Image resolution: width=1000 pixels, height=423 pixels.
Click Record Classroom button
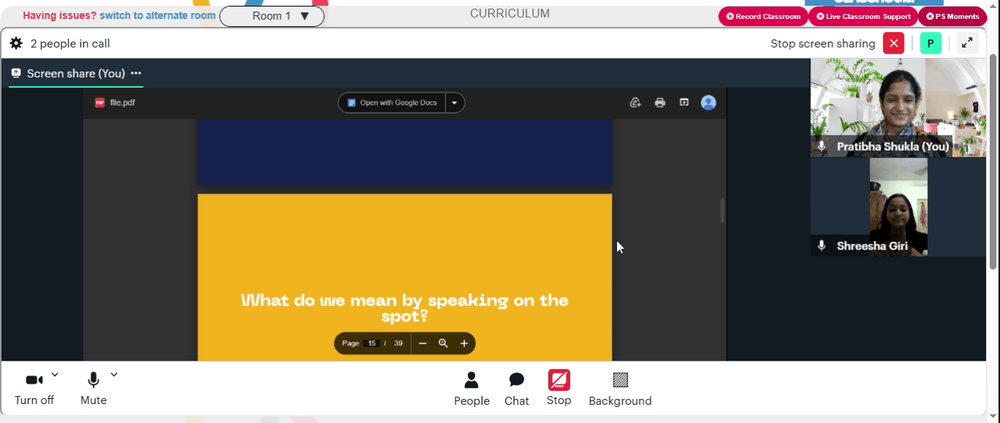click(763, 17)
